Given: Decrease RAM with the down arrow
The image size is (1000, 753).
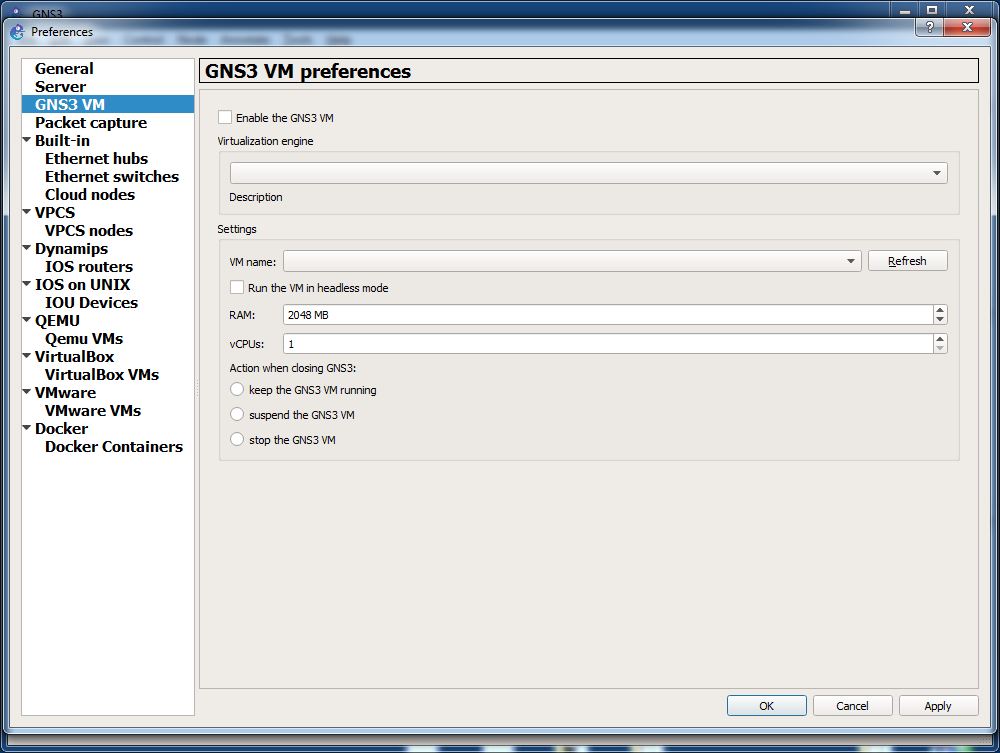Looking at the screenshot, I should coord(940,319).
